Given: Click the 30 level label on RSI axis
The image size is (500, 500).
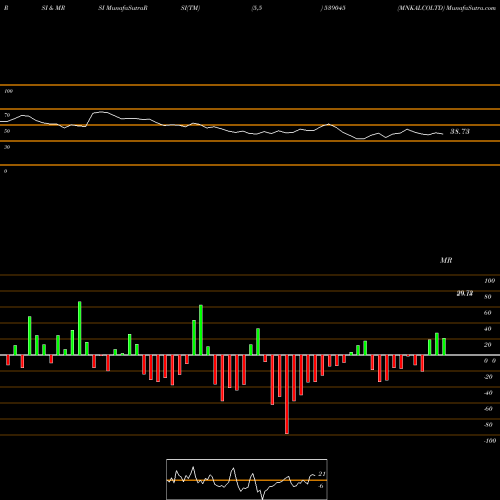Looking at the screenshot, I should (7, 147).
